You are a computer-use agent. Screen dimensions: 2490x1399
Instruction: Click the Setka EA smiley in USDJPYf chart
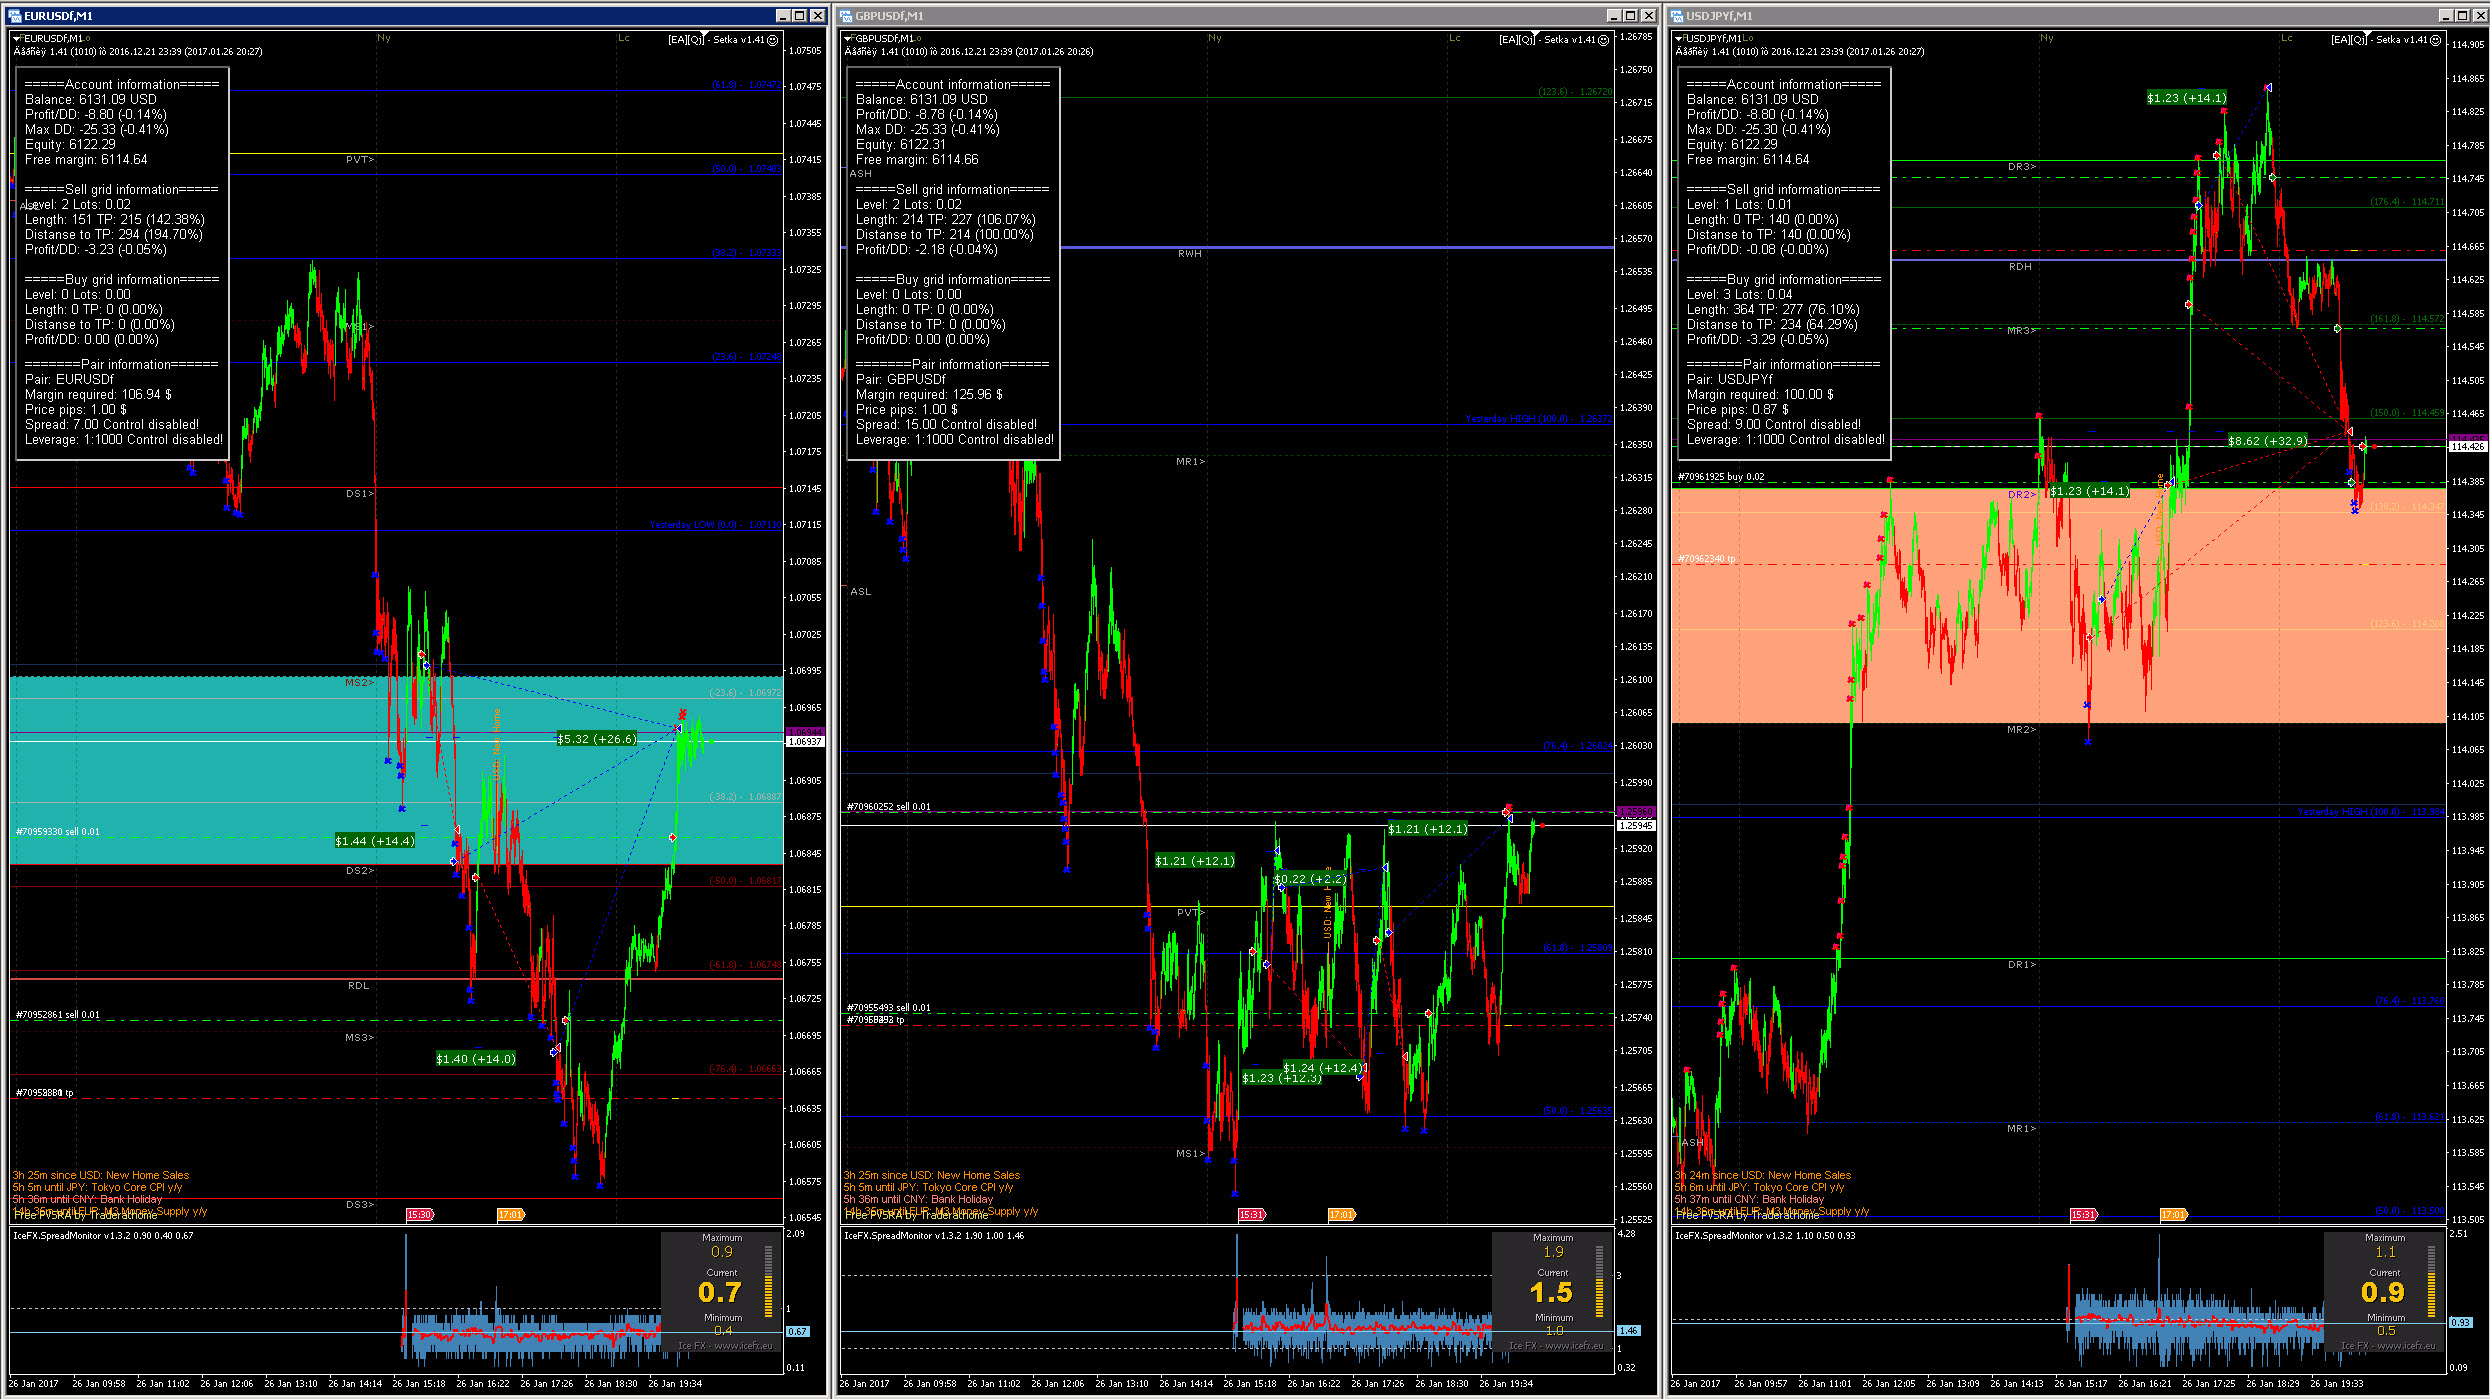point(2436,40)
